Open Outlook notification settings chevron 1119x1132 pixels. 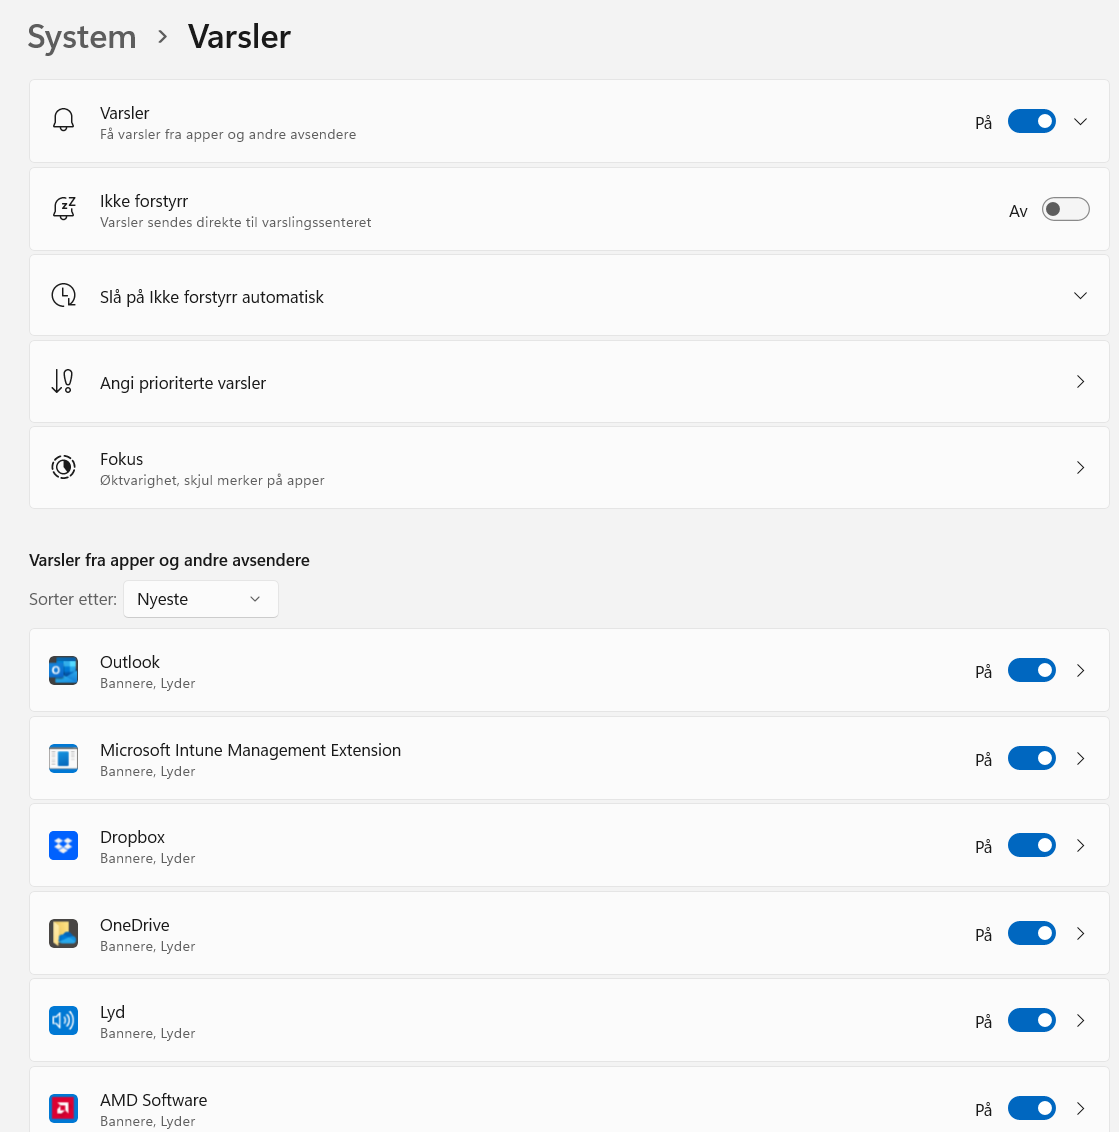[x=1080, y=670]
